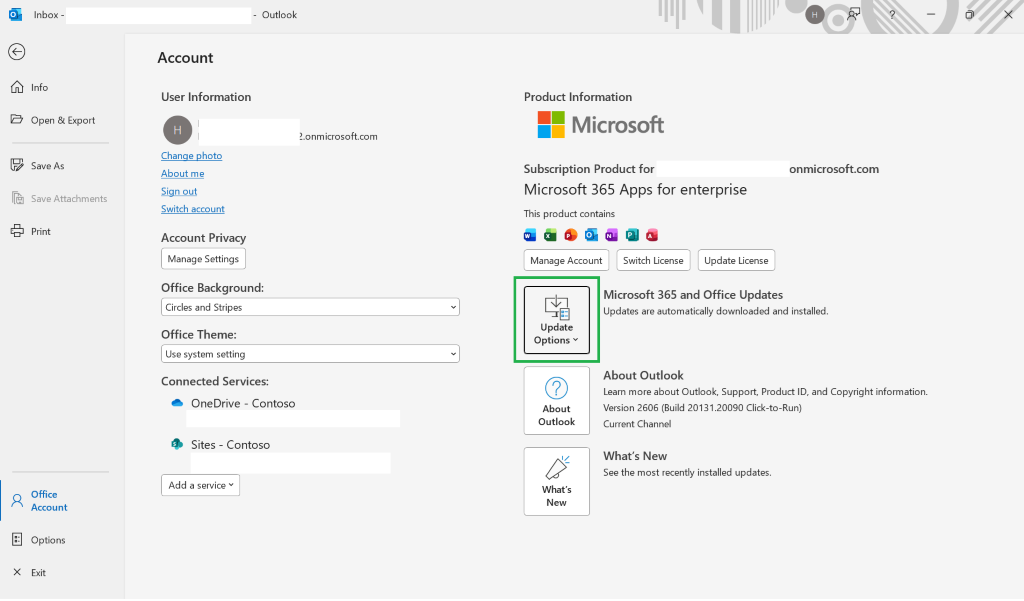The image size is (1024, 601).
Task: Minimize the Outlook window
Action: point(931,14)
